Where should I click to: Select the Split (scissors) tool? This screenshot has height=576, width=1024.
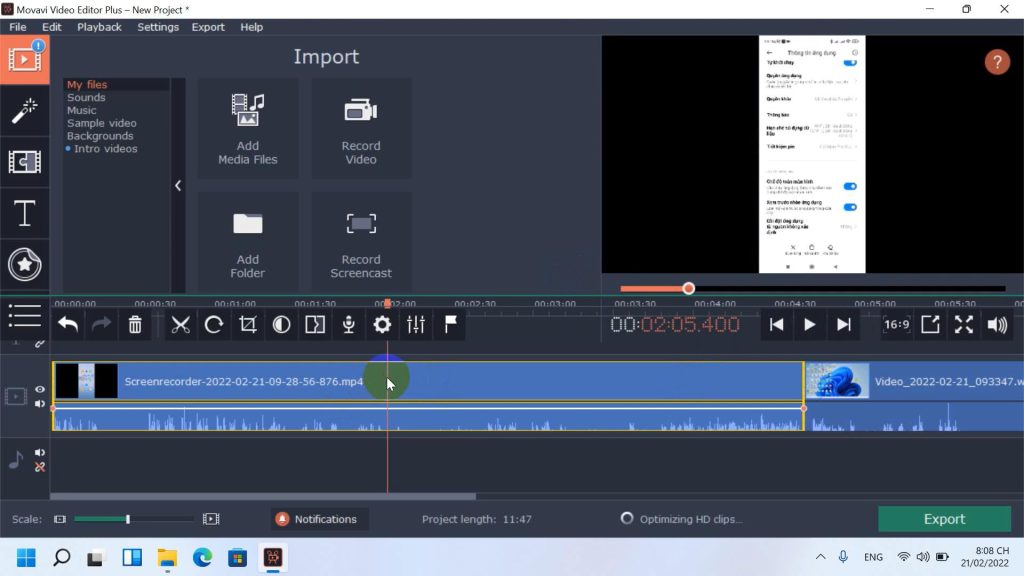[180, 325]
